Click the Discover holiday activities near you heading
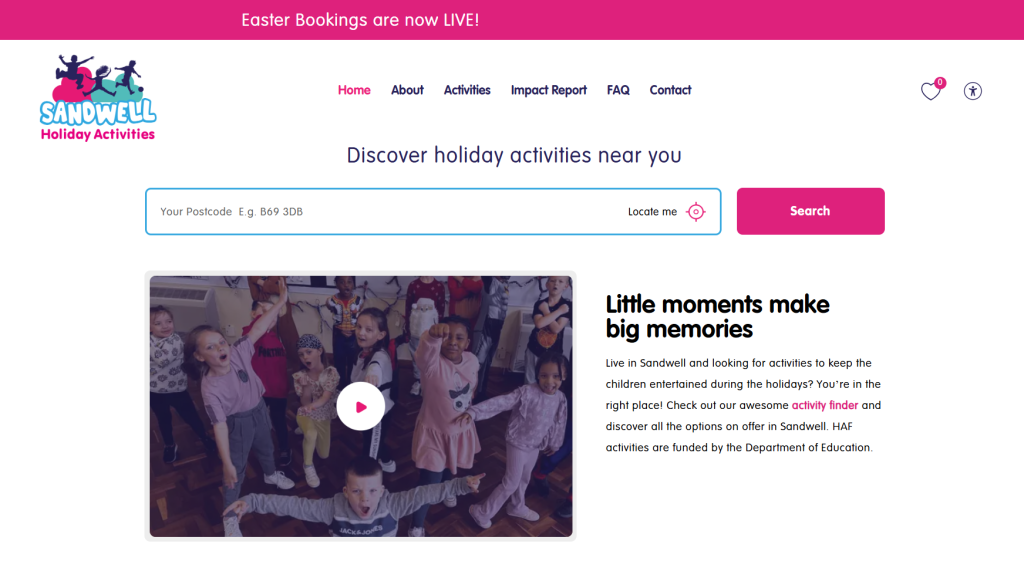 (x=514, y=155)
